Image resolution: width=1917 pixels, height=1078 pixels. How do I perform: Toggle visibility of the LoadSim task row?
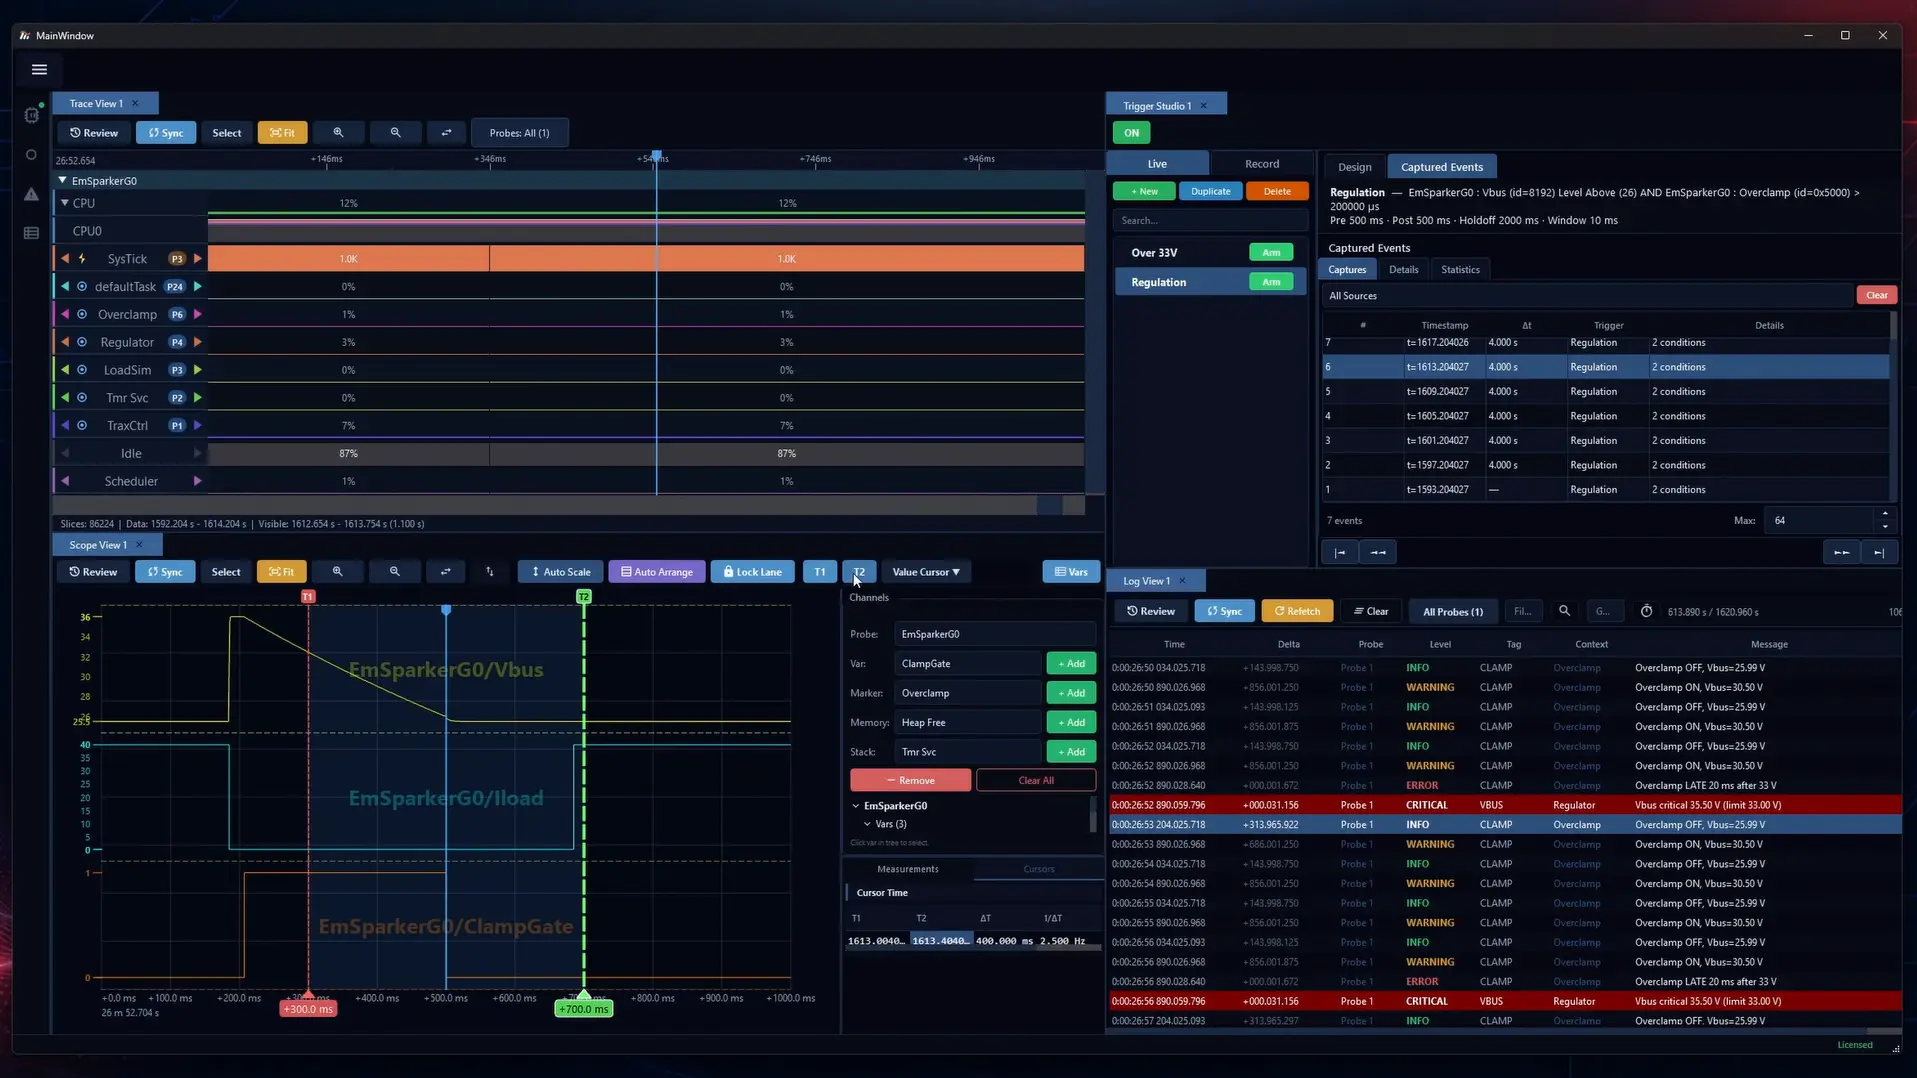[x=82, y=370]
